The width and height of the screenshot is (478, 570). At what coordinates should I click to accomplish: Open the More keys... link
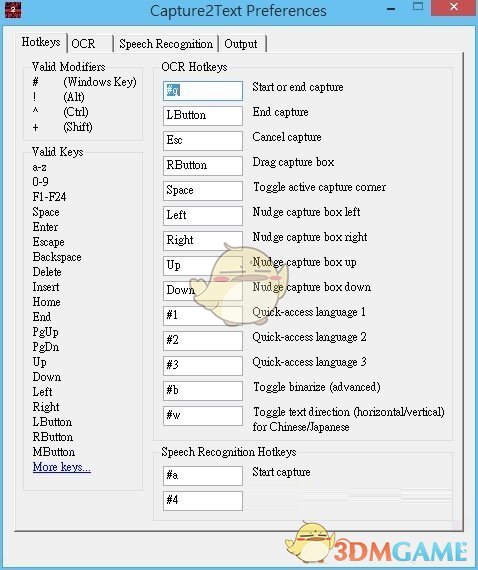61,467
